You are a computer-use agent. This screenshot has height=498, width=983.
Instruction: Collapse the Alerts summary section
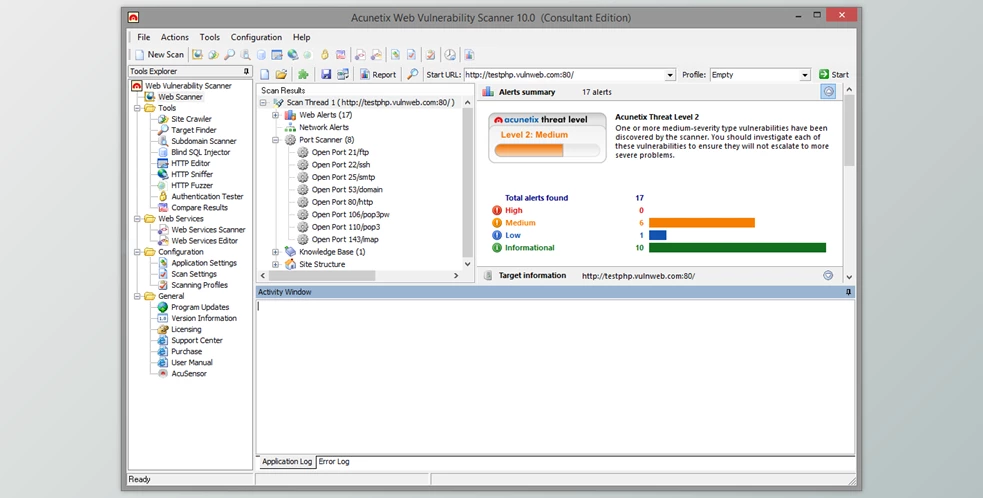pyautogui.click(x=828, y=92)
